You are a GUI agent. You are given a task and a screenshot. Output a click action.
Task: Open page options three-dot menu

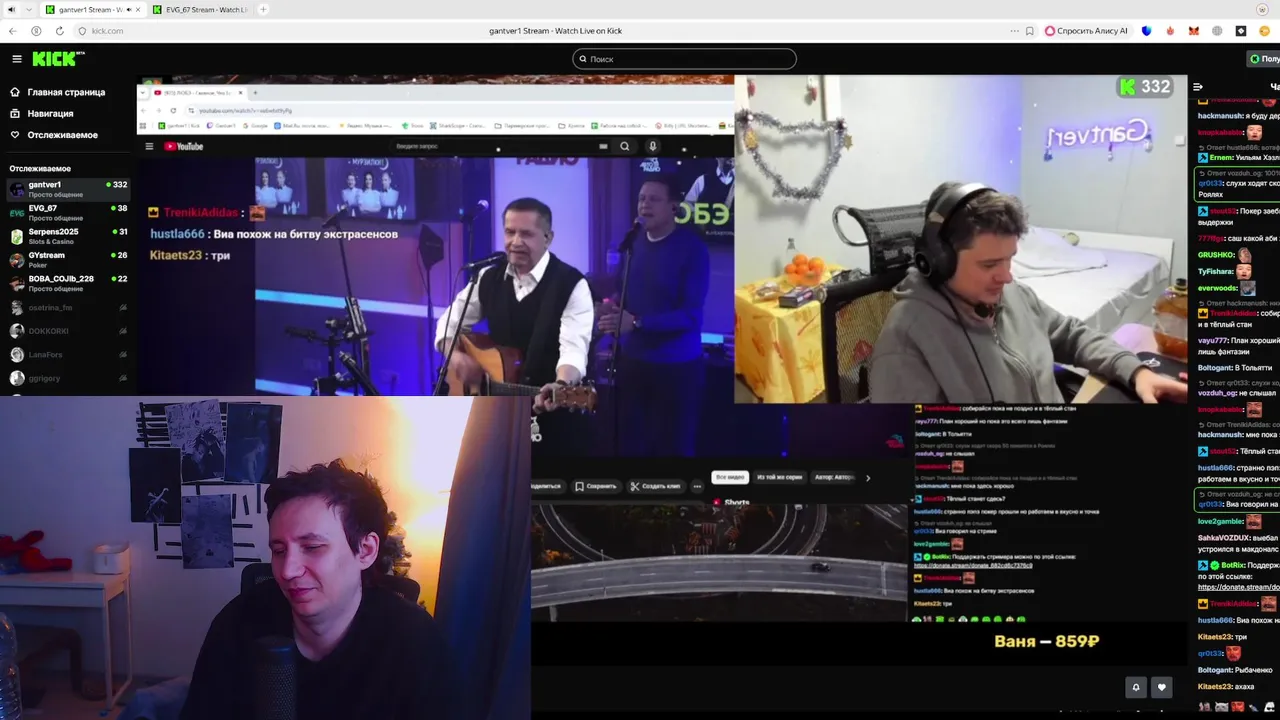point(1014,31)
